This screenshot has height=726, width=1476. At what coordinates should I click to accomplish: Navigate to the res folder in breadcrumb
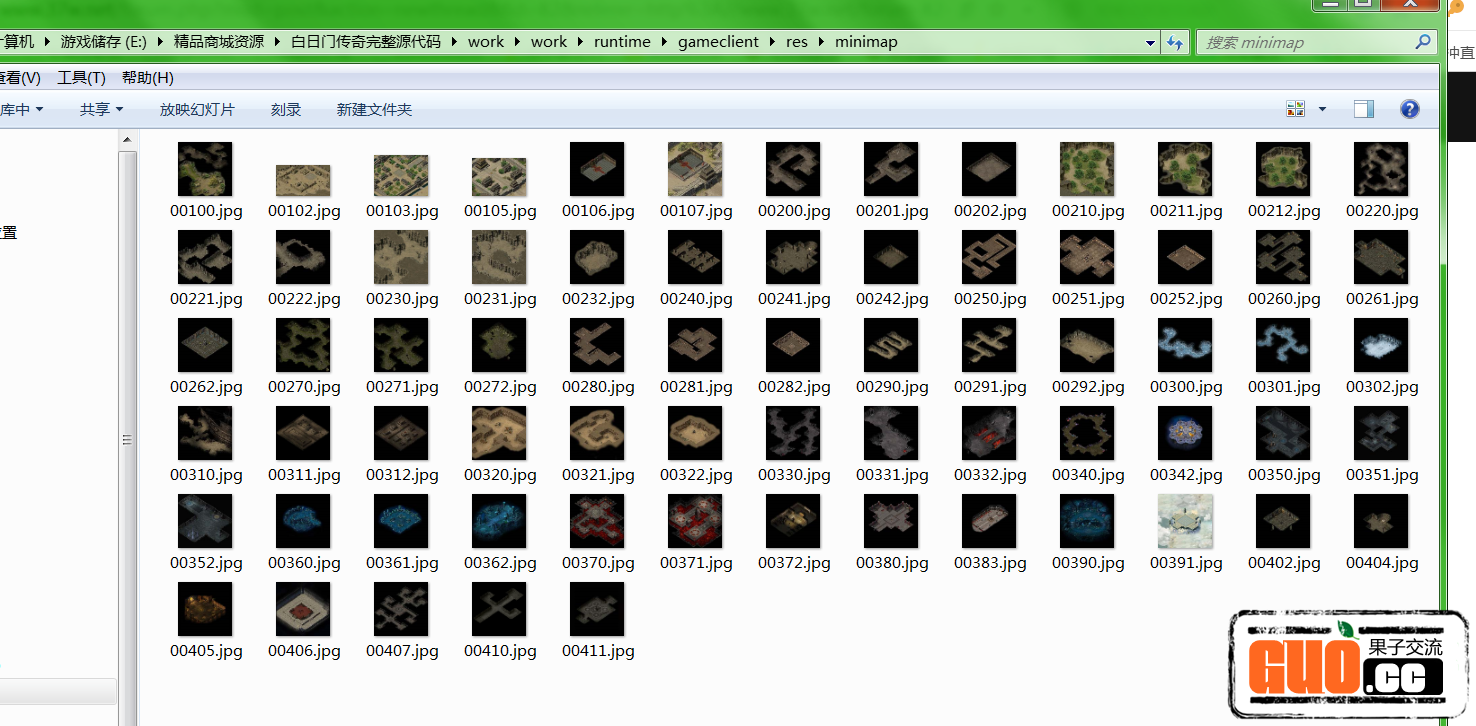point(796,42)
